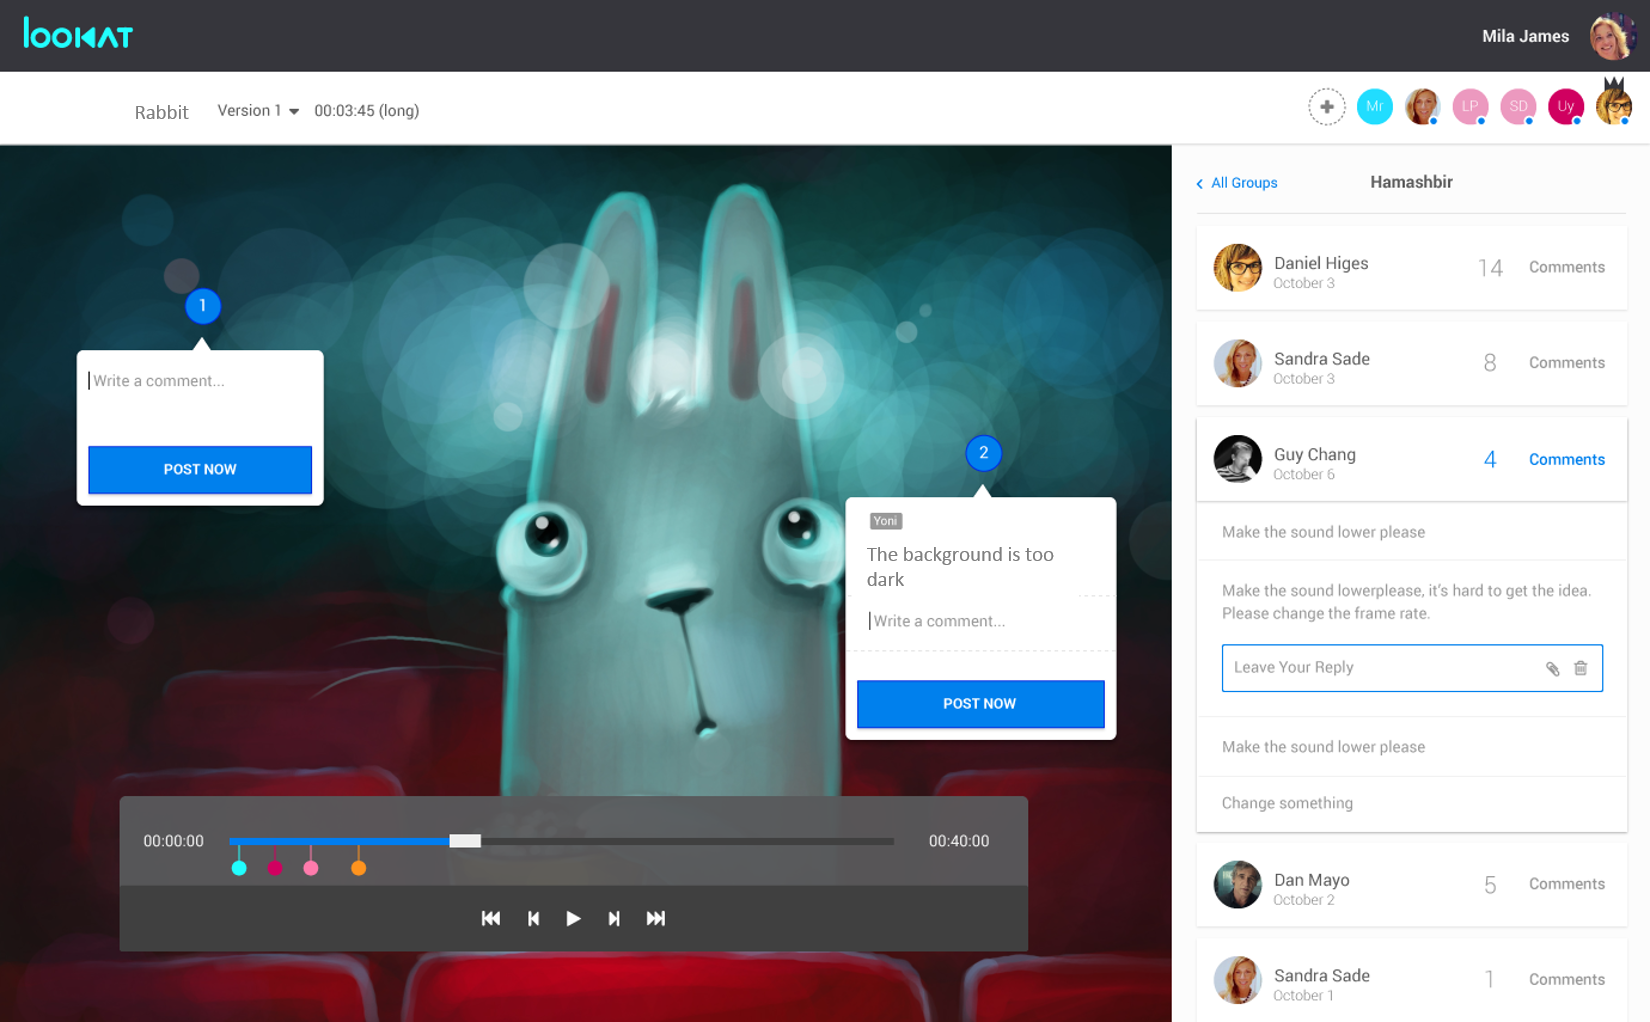
Task: Step back one frame in player
Action: pos(533,918)
